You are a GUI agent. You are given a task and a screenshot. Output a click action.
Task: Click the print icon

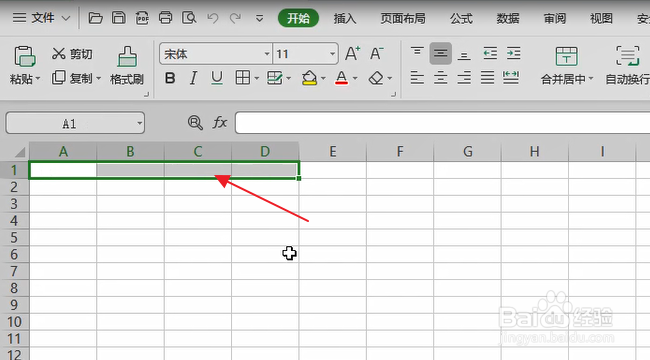click(165, 18)
